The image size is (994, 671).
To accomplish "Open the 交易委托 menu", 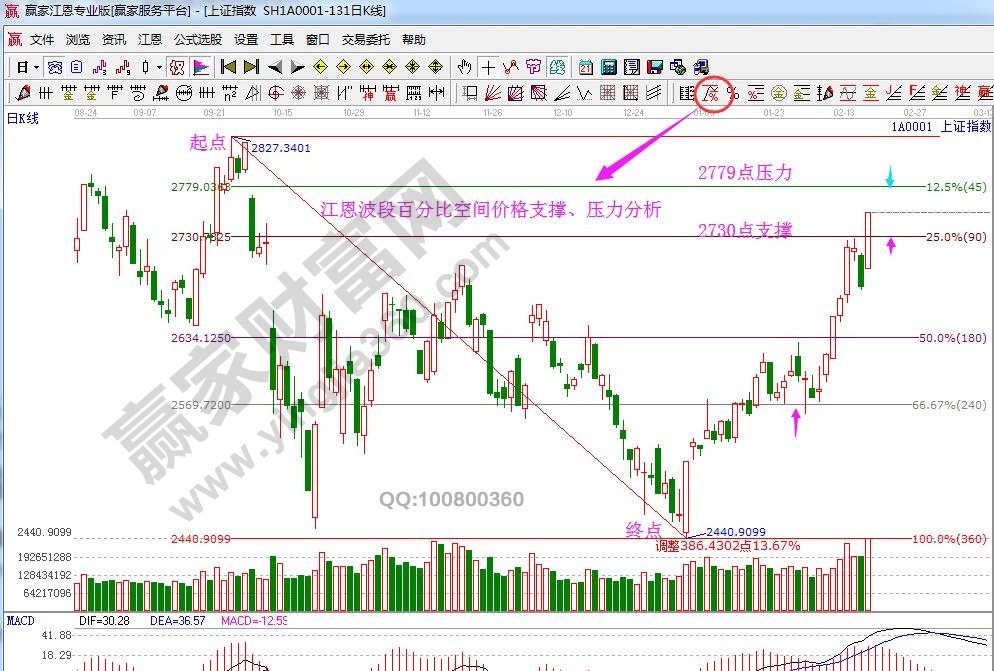I will [361, 40].
